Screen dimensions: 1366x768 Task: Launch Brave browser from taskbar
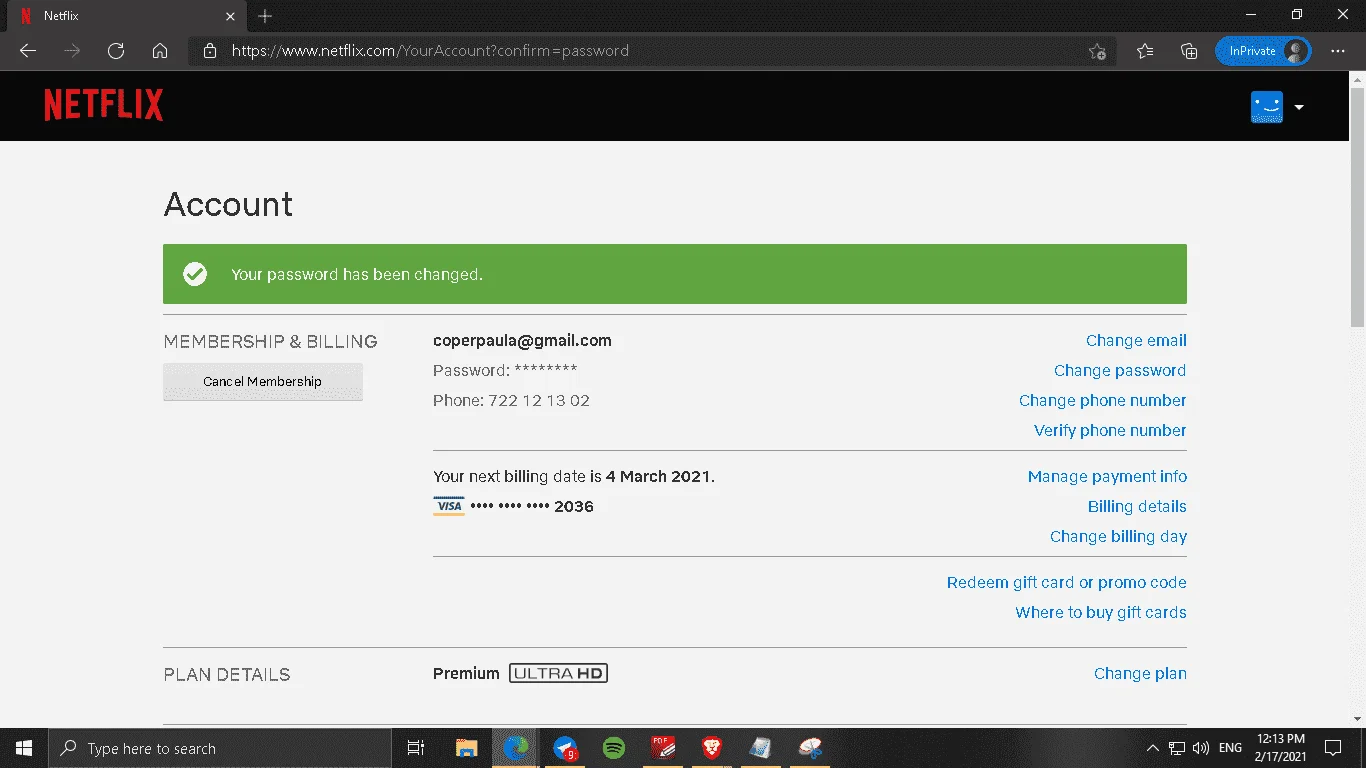711,748
